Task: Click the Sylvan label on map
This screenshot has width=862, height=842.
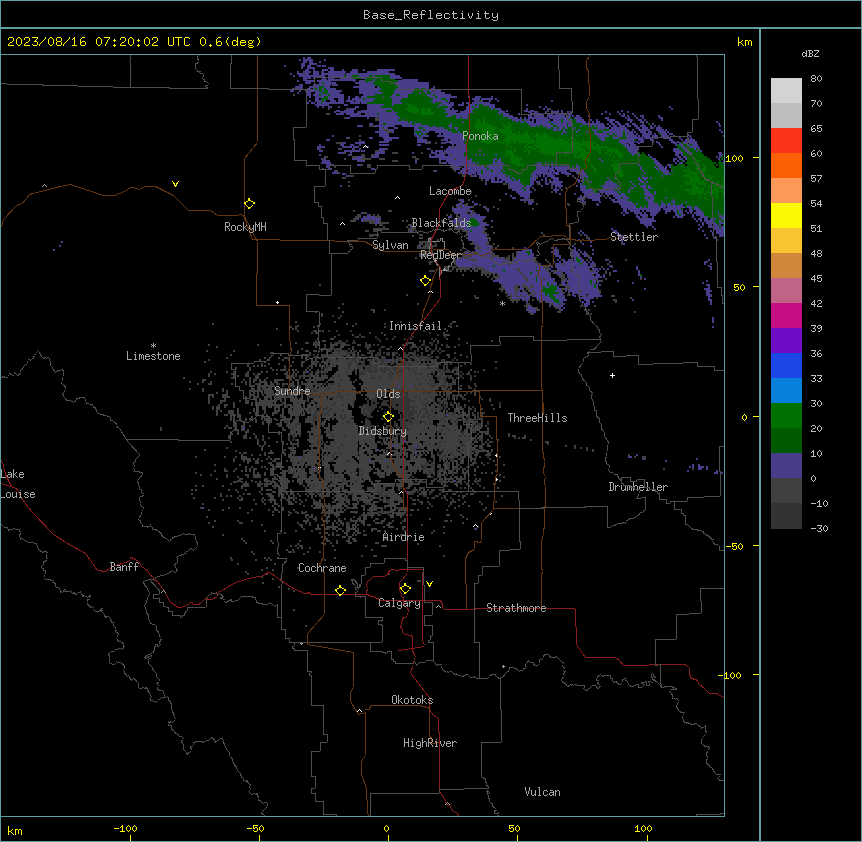Action: 390,245
